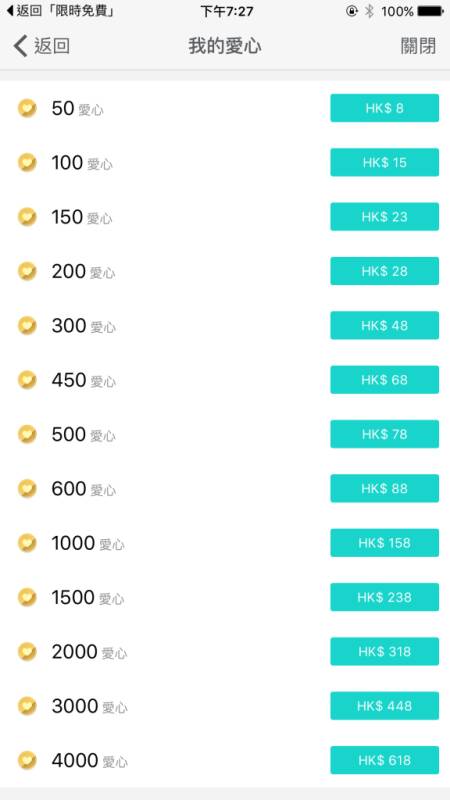Tap the gold heart coin beside 50 愛心
This screenshot has width=450, height=800.
(27, 108)
